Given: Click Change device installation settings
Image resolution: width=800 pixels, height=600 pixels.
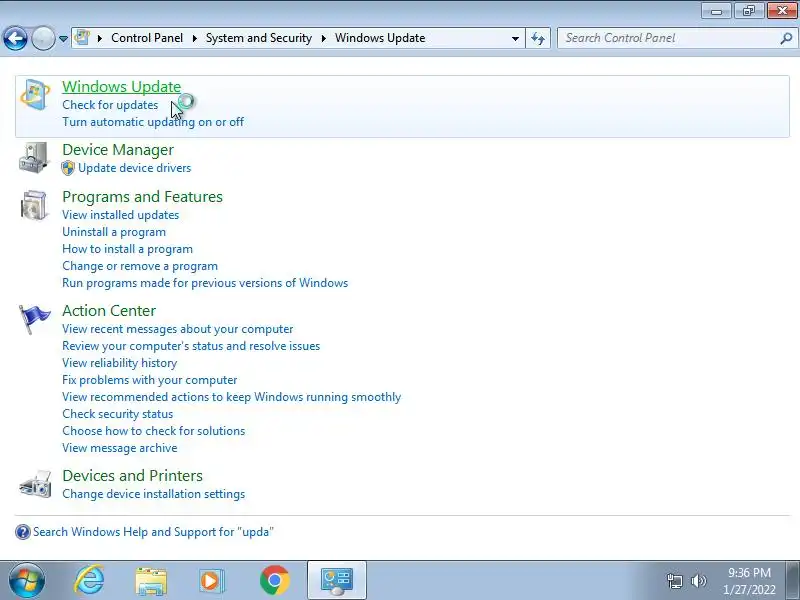Looking at the screenshot, I should tap(154, 494).
